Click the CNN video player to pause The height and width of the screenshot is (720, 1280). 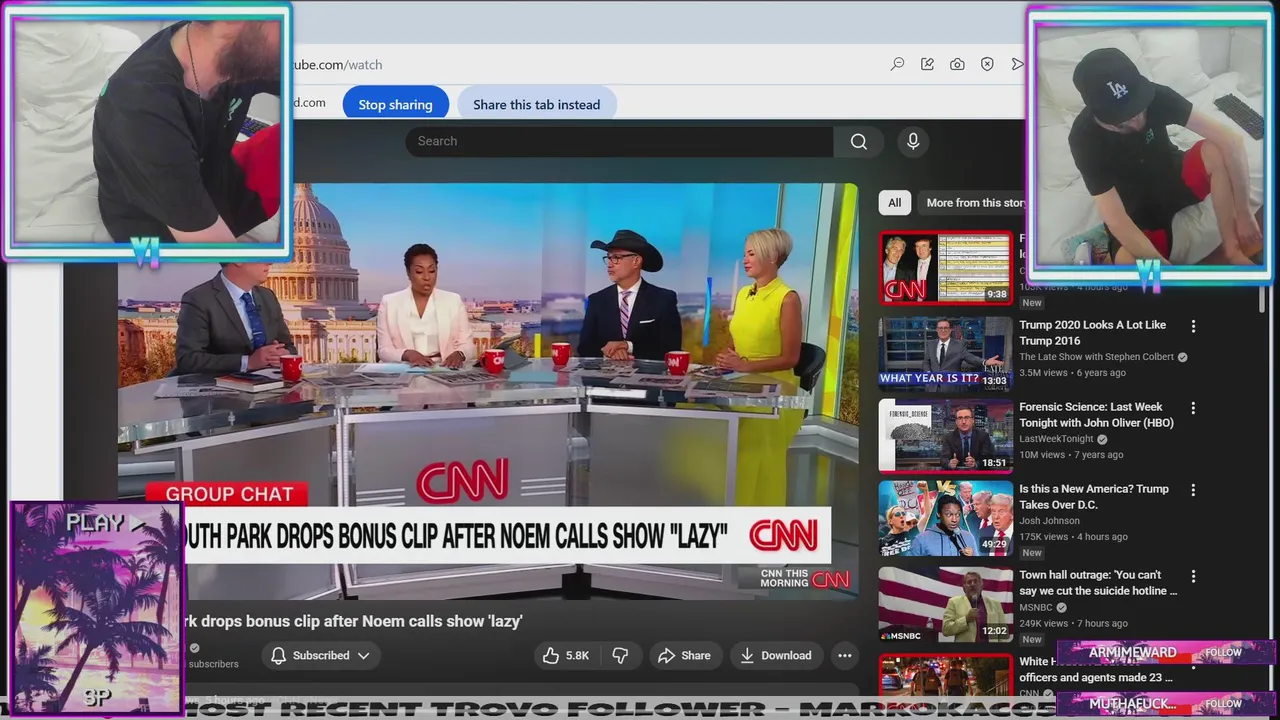coord(488,390)
